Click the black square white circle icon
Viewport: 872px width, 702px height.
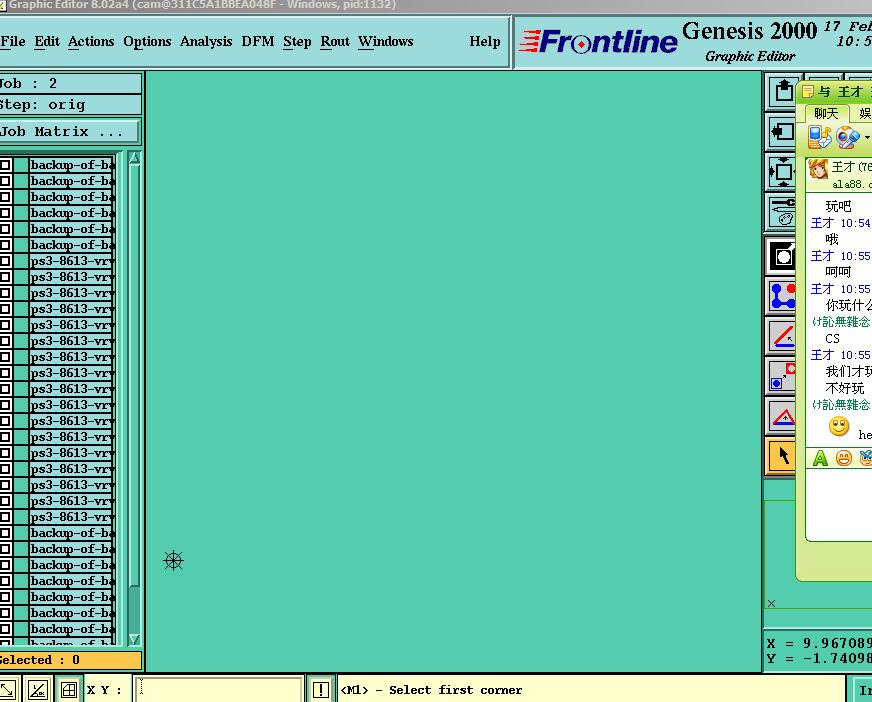pyautogui.click(x=782, y=255)
